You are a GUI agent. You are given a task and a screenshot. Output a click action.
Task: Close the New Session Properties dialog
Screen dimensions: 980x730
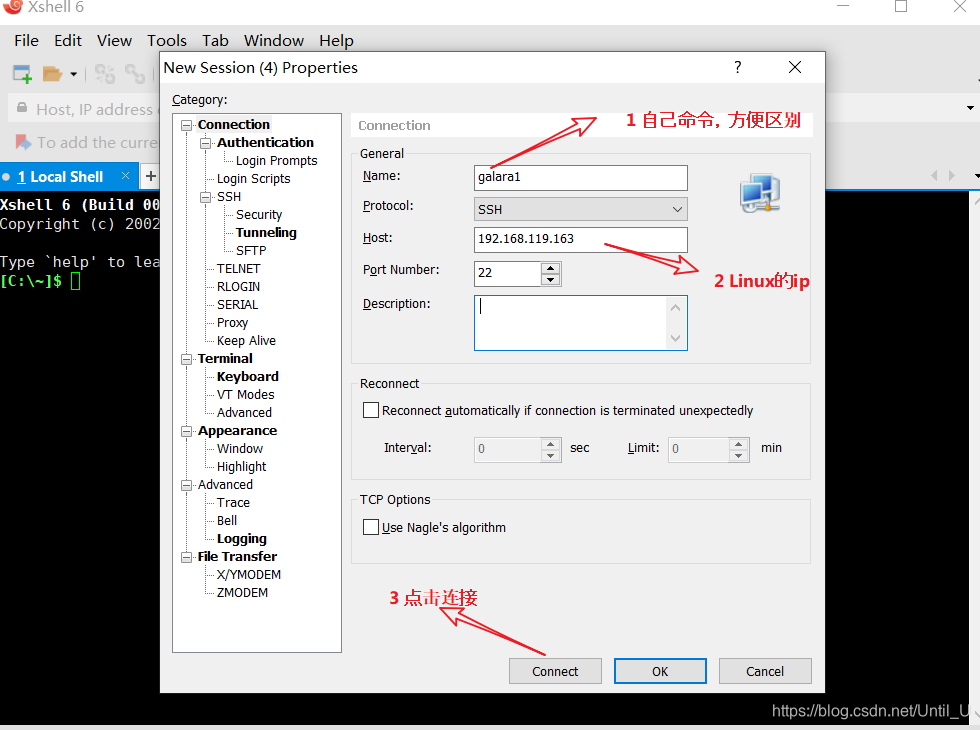coord(795,67)
